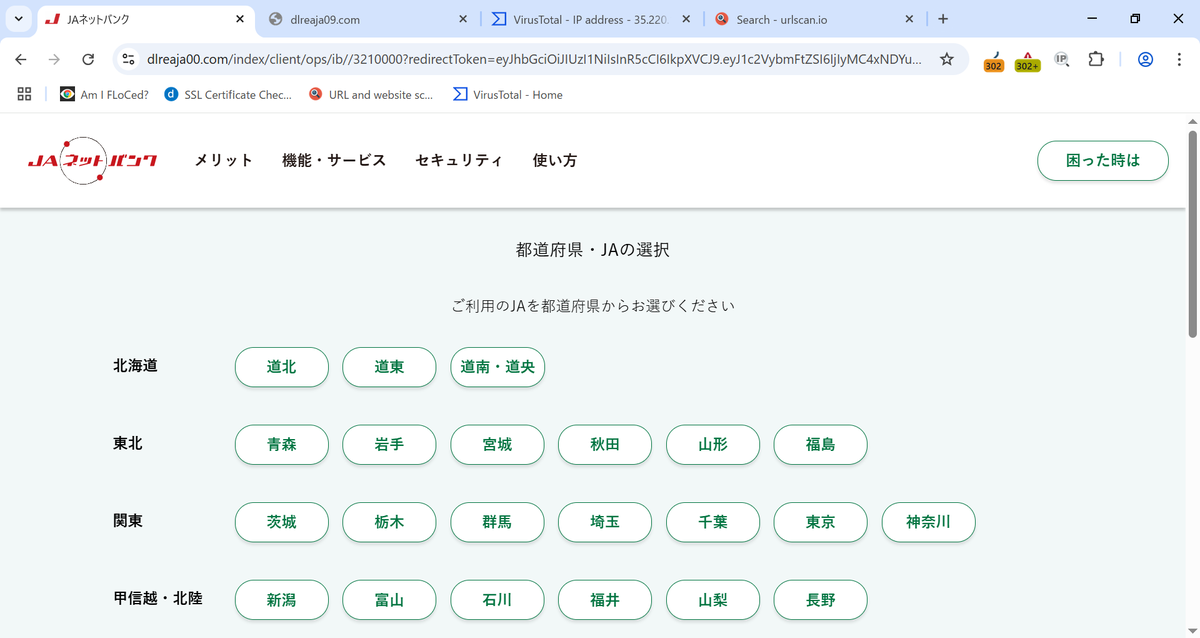Select the 道南・道央 region button
The image size is (1200, 638).
pos(497,367)
